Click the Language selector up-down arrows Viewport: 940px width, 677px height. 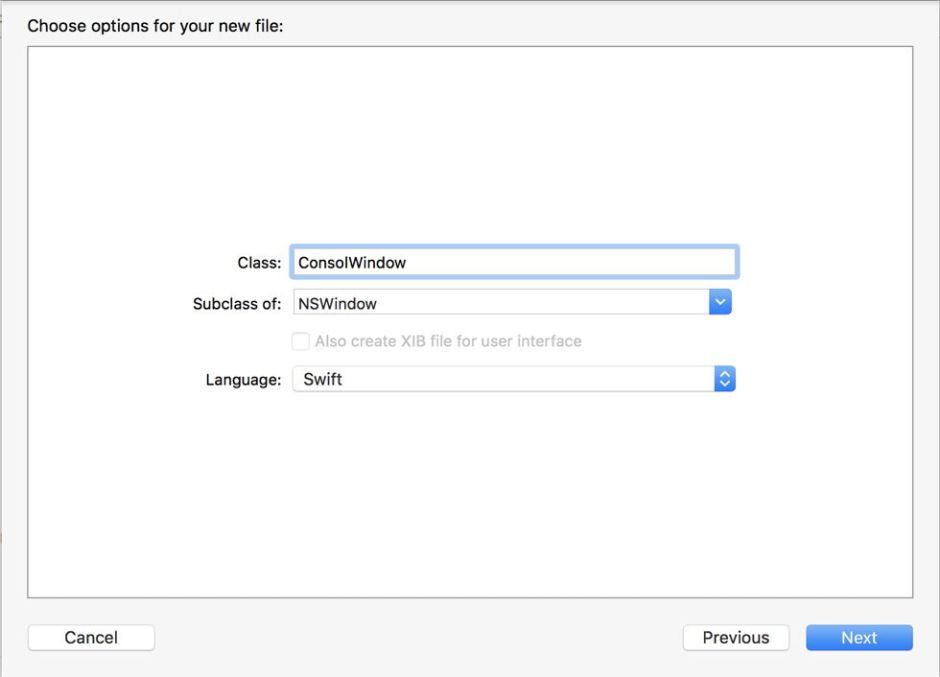tap(725, 379)
